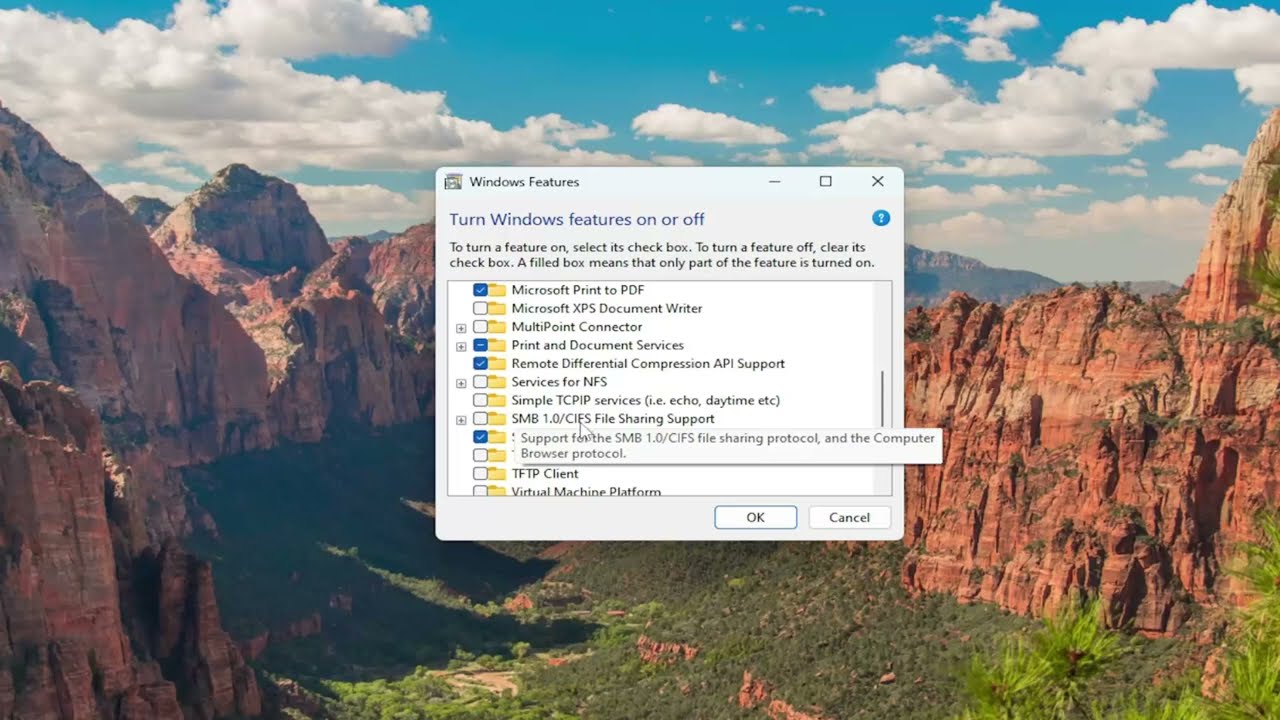
Task: Click the features list vertical scrollbar thumb
Action: pyautogui.click(x=882, y=400)
